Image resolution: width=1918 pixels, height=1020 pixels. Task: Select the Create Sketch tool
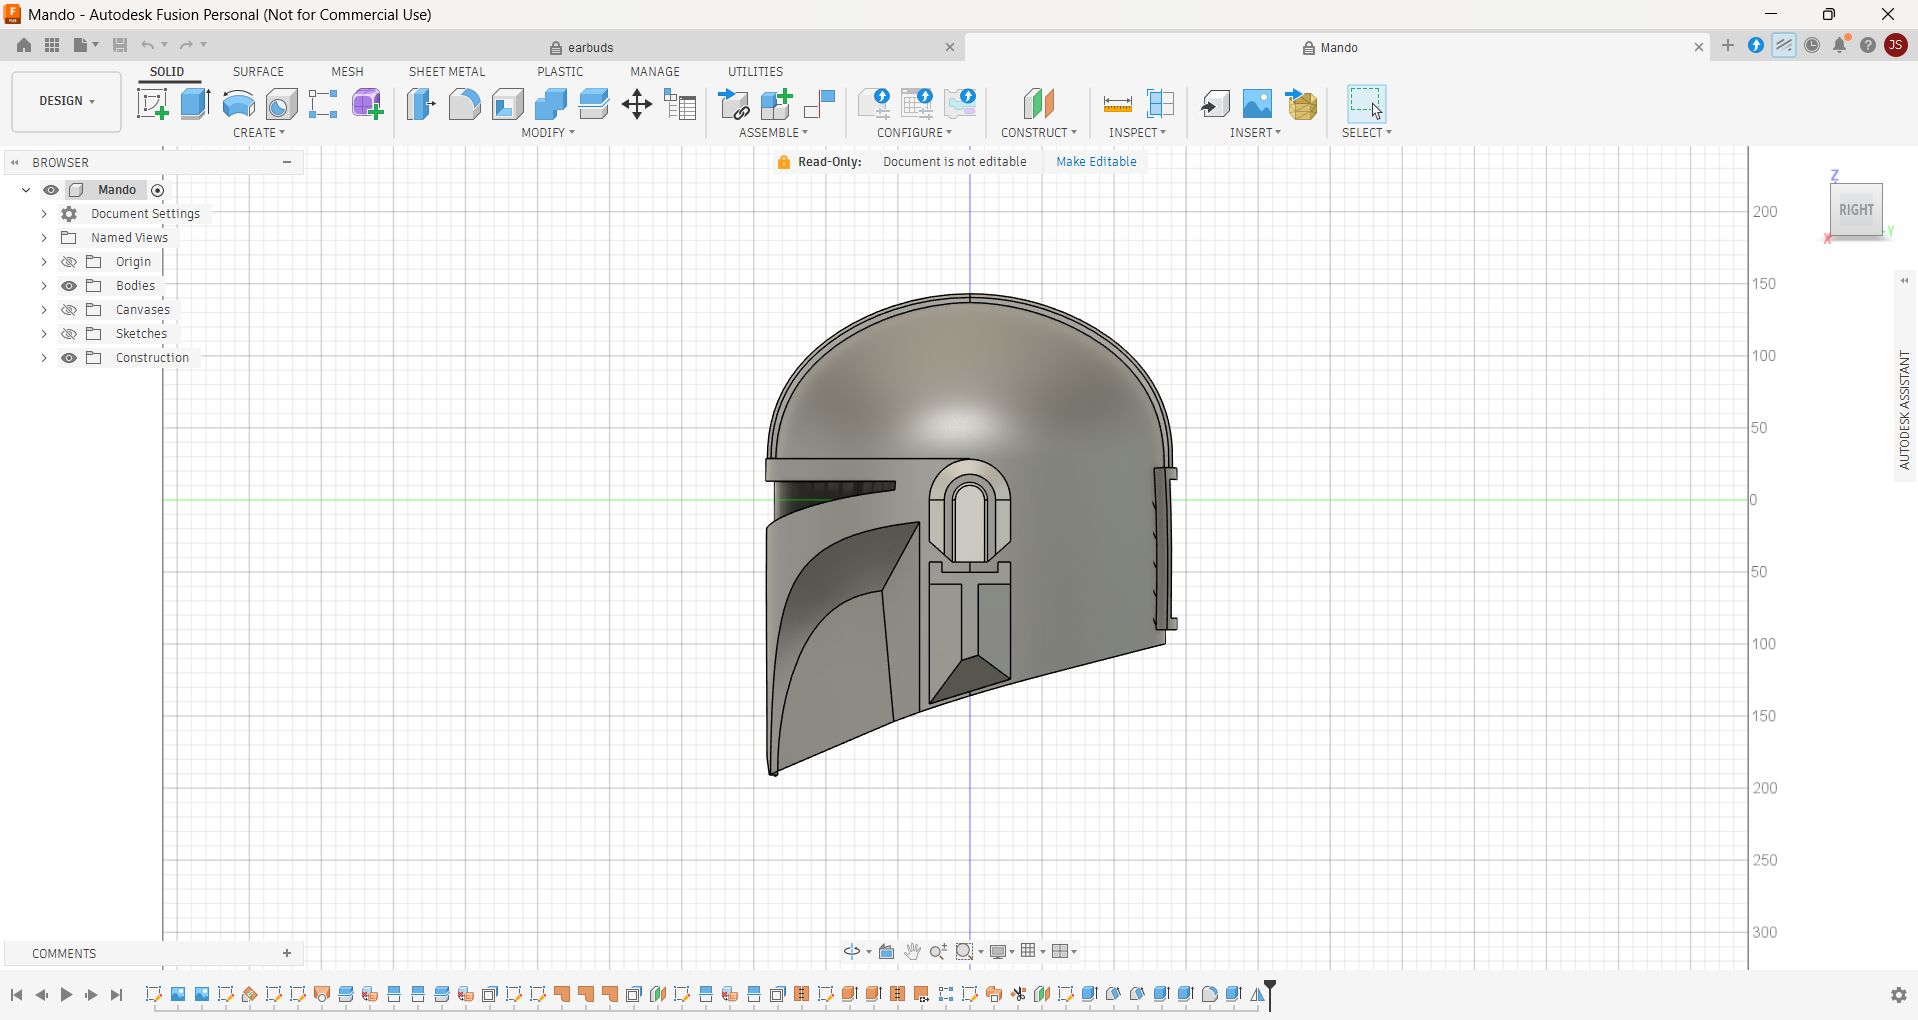pyautogui.click(x=152, y=104)
